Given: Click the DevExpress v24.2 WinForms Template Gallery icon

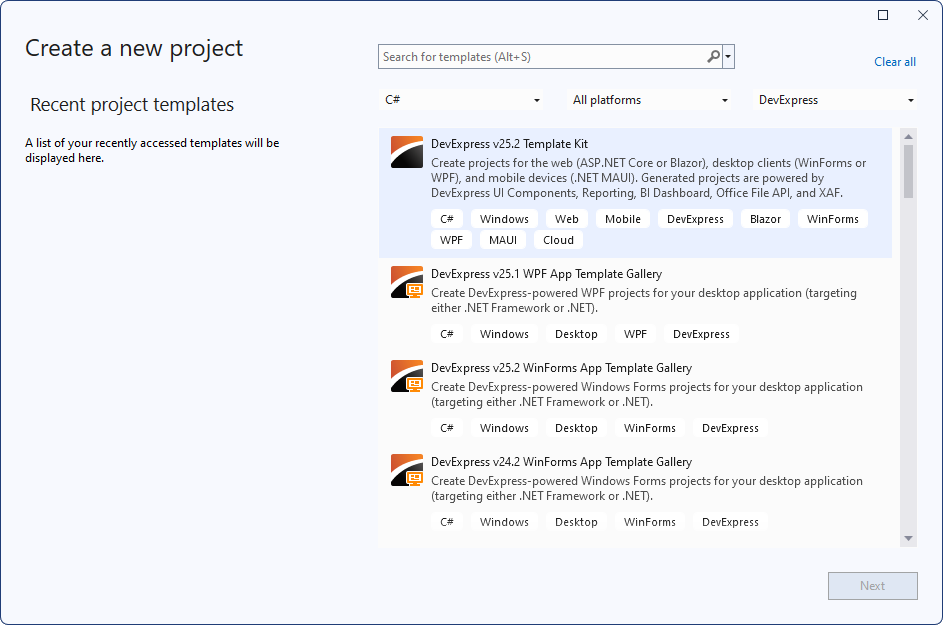Looking at the screenshot, I should tap(406, 470).
